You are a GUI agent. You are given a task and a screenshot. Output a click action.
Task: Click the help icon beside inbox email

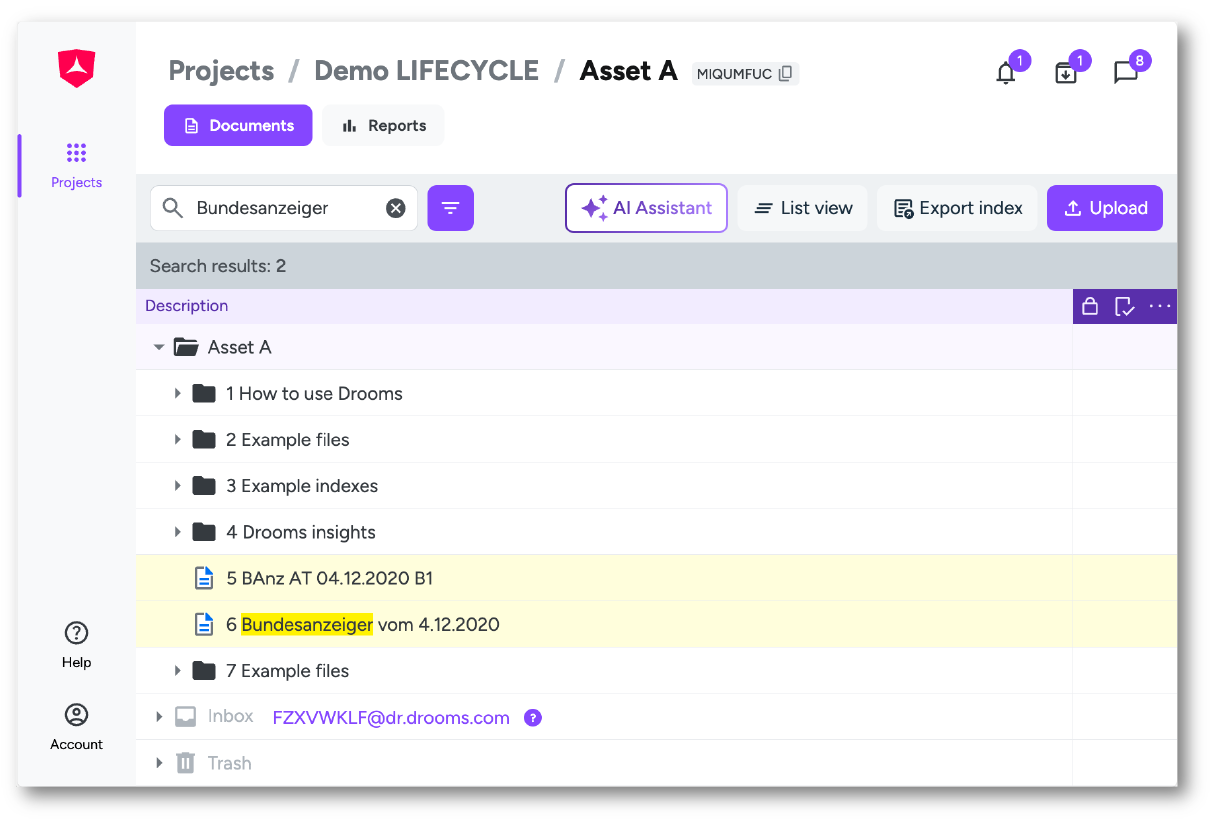point(533,717)
